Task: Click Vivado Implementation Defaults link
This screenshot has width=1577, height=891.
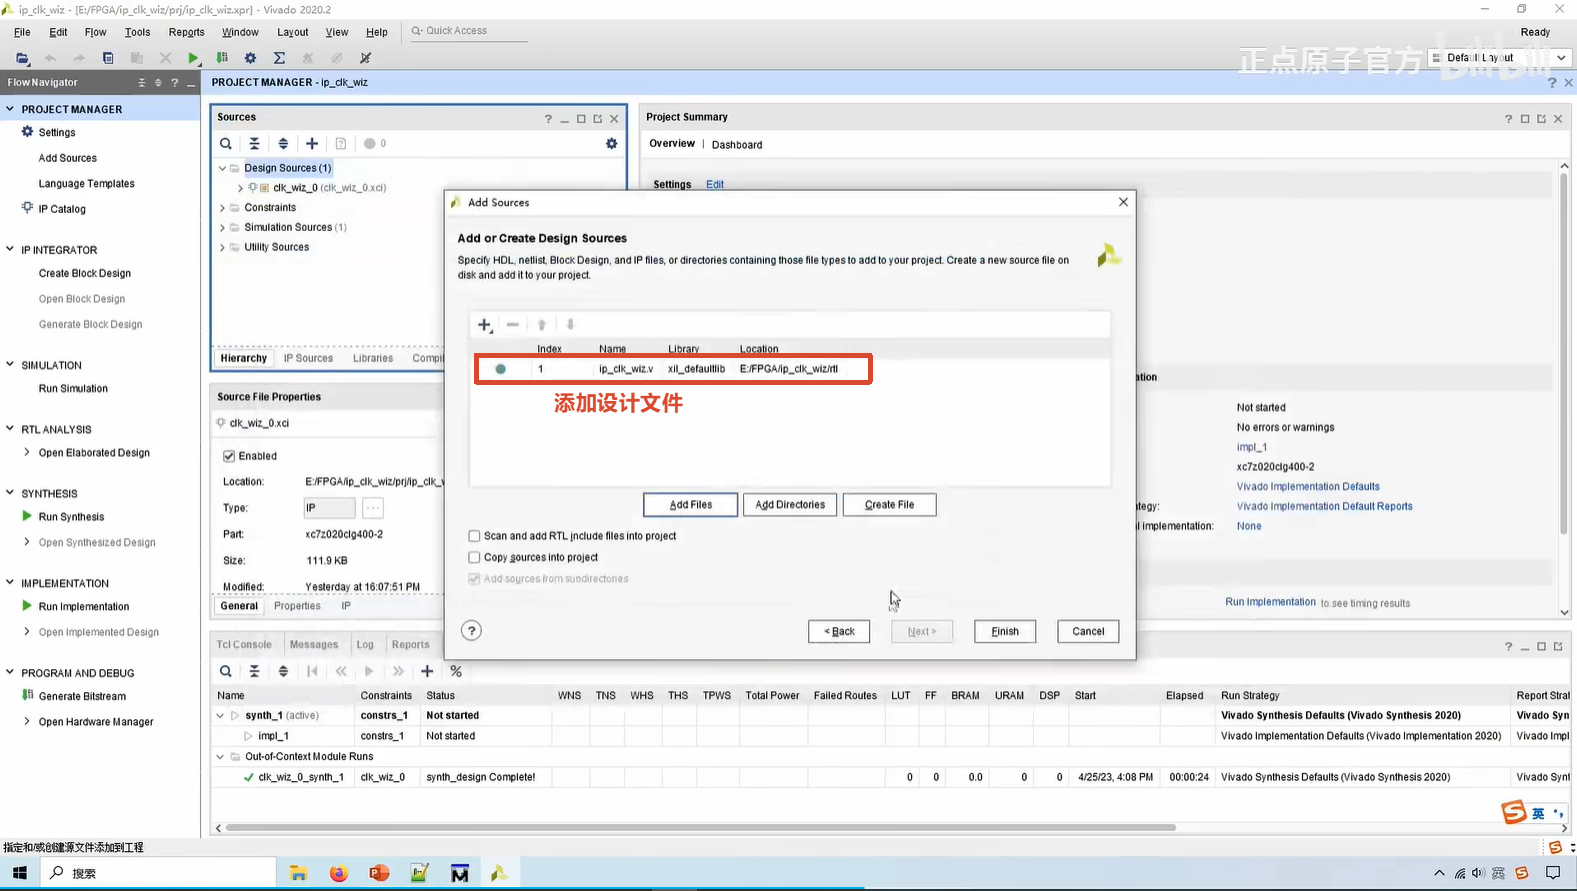Action: coord(1308,487)
